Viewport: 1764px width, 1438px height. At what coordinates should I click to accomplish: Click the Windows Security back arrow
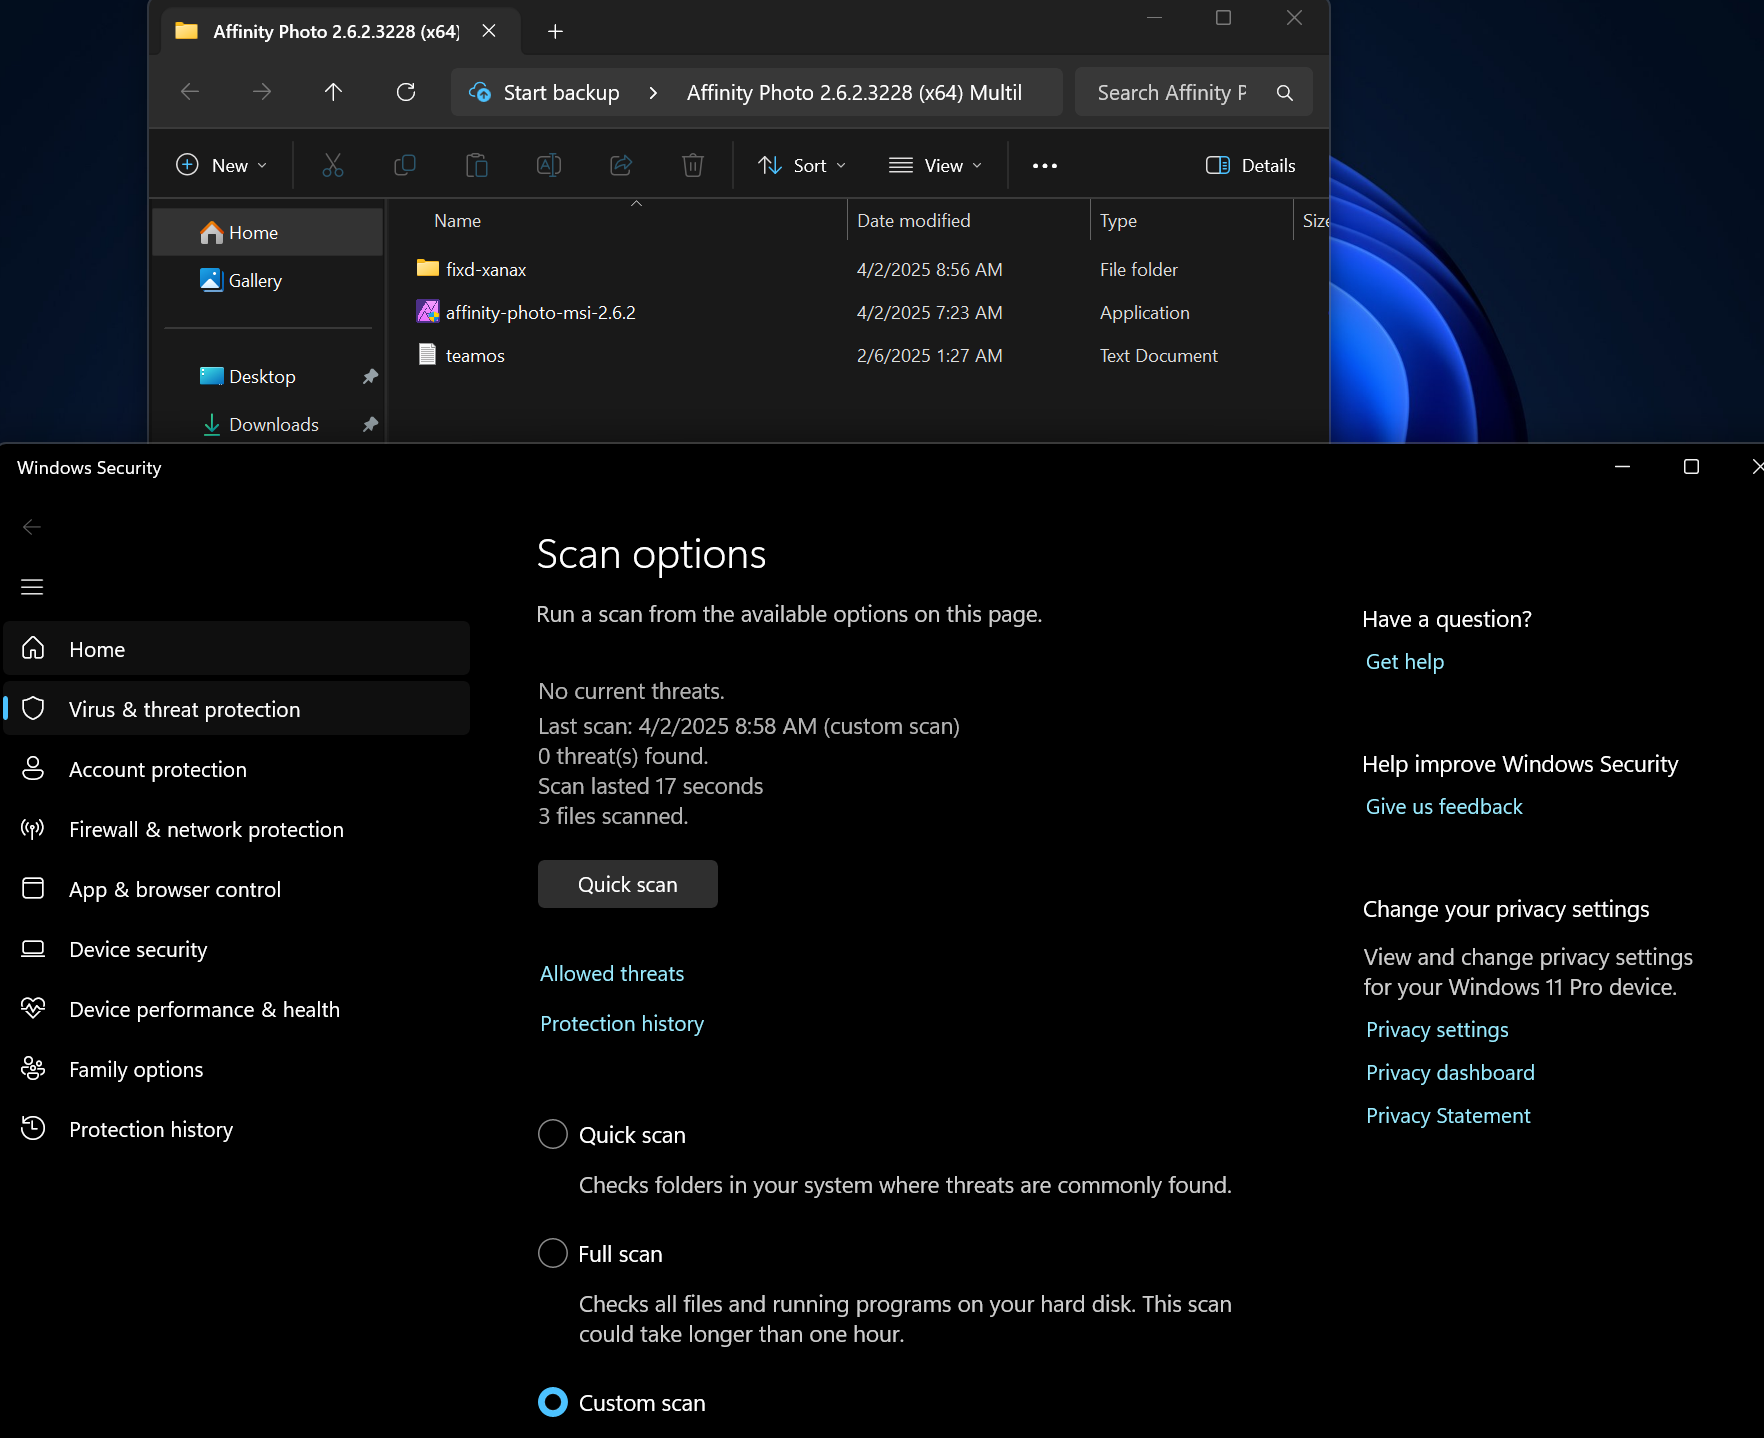coord(32,527)
